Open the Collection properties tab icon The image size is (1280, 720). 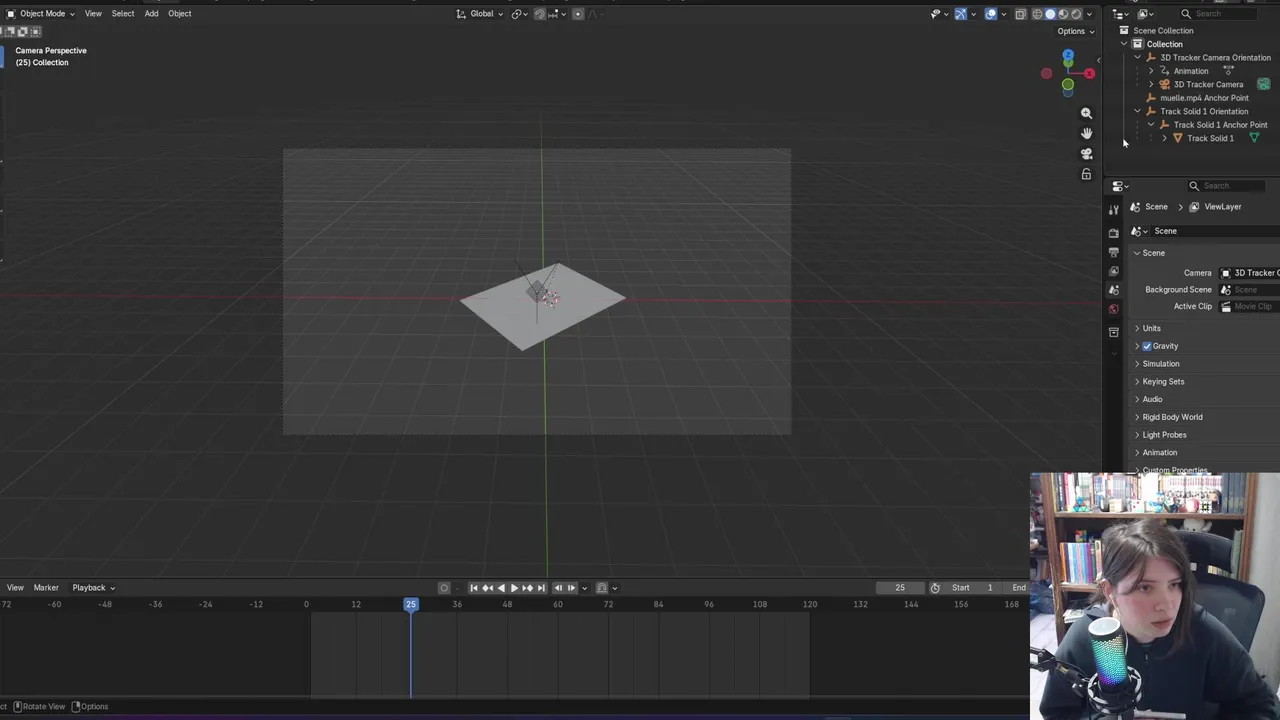click(1114, 332)
